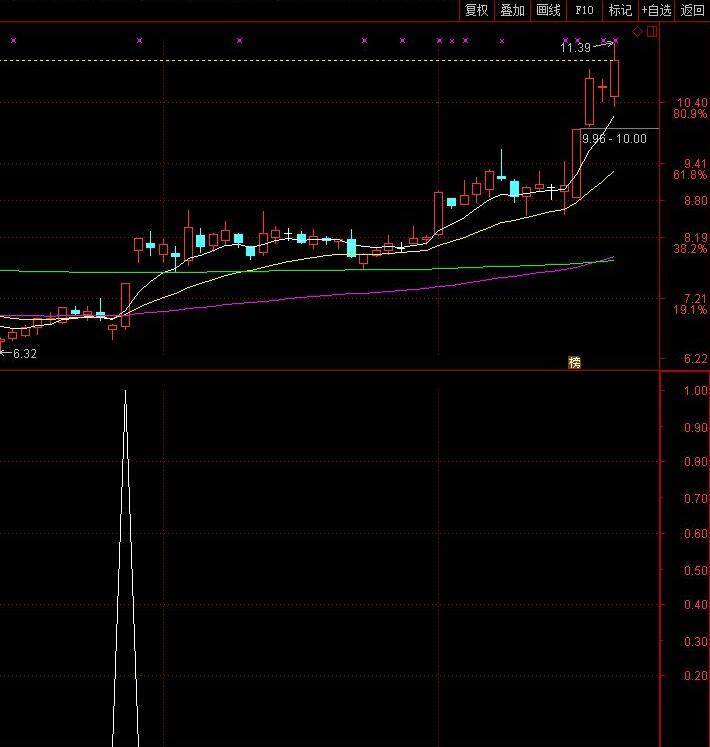Click the 19.1% retracement label
The height and width of the screenshot is (747, 710).
point(690,310)
